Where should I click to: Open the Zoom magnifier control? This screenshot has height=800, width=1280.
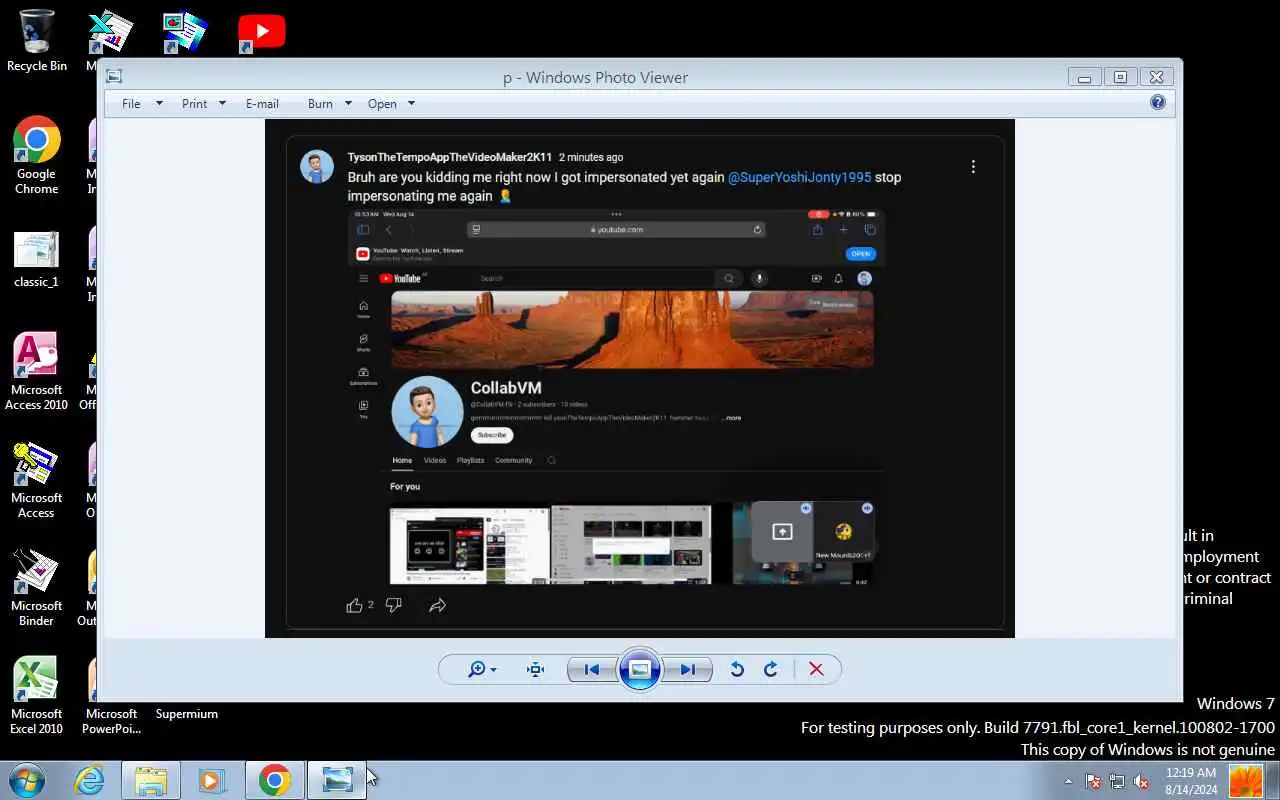pyautogui.click(x=482, y=669)
